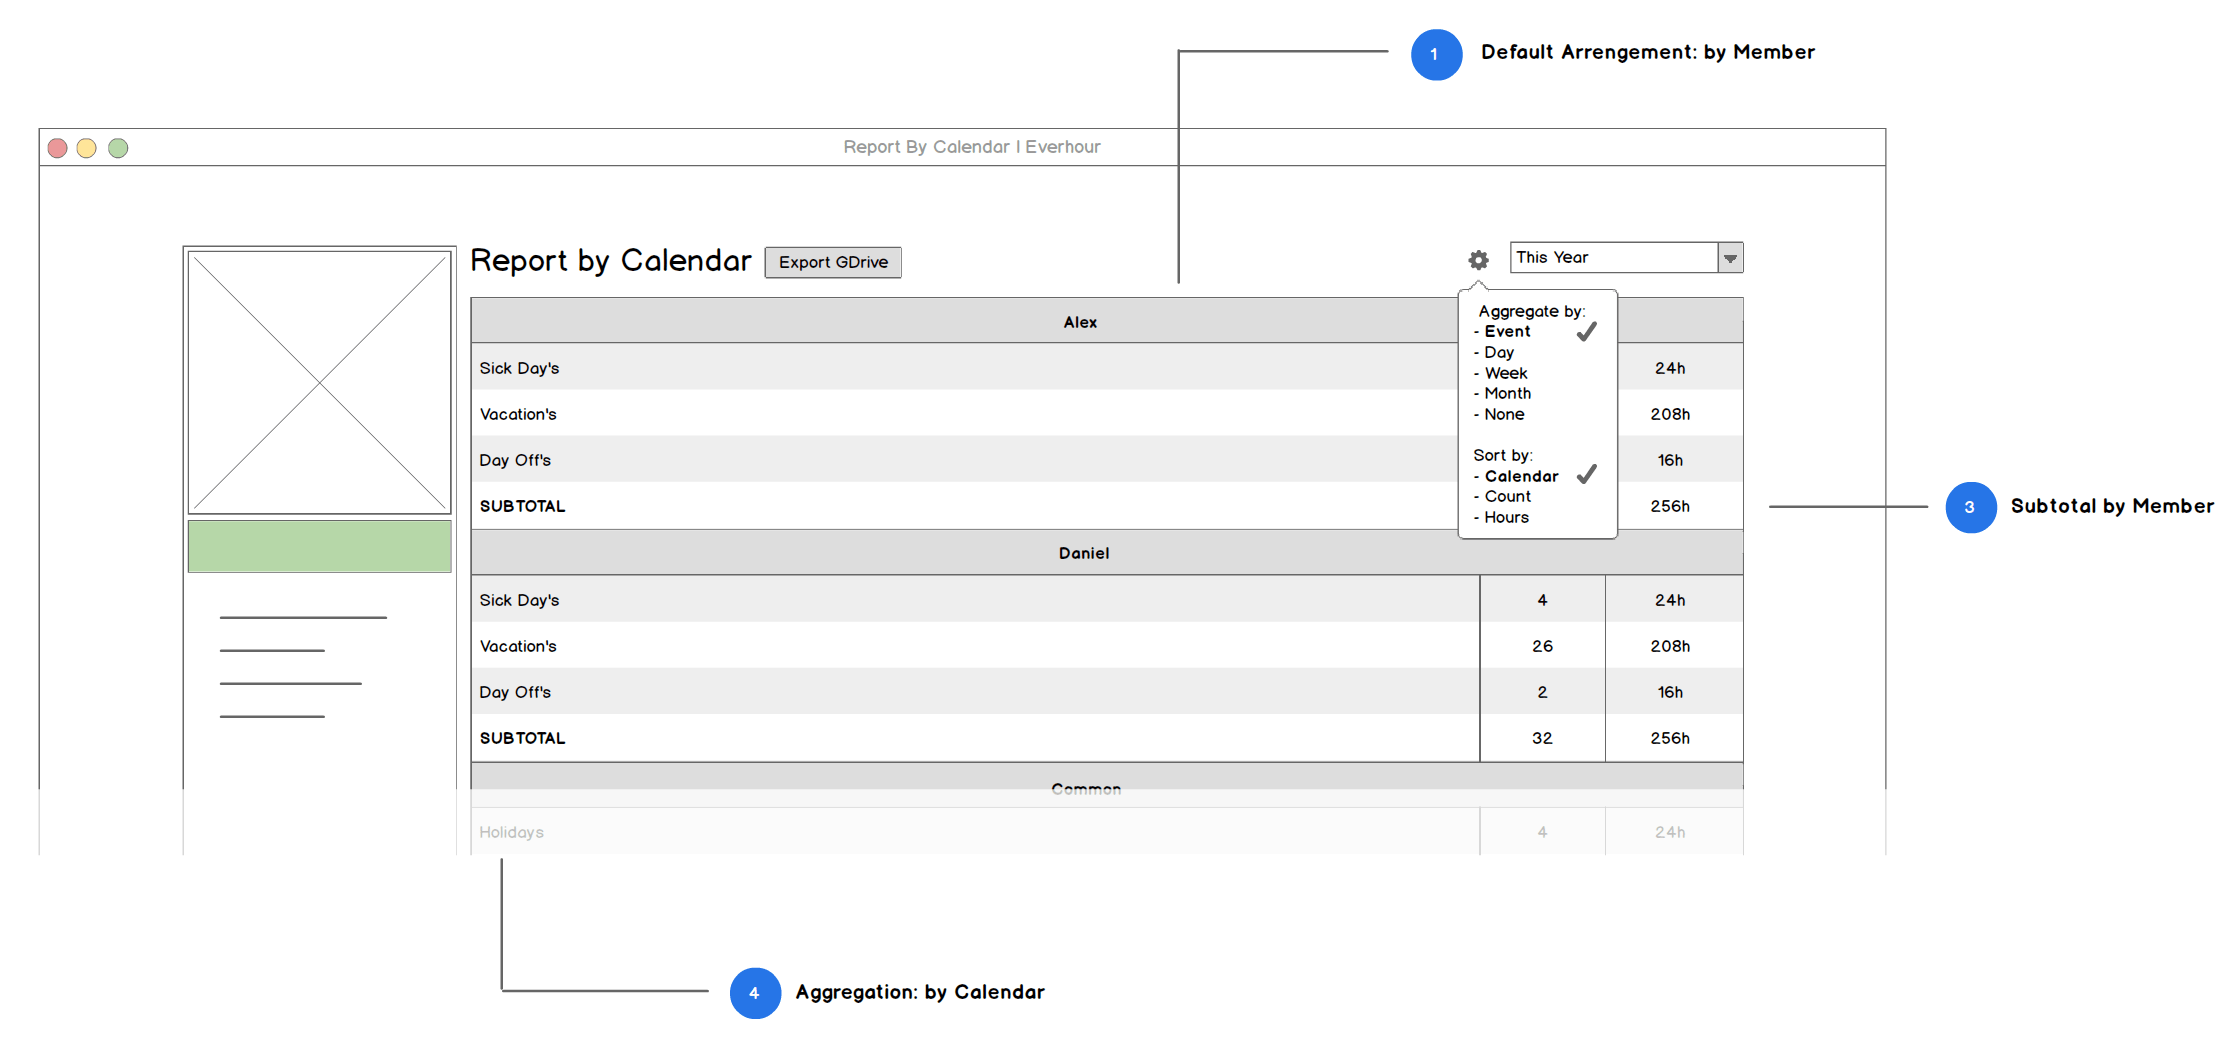Click the red window close dot
Image resolution: width=2230 pixels, height=1040 pixels.
(x=58, y=148)
